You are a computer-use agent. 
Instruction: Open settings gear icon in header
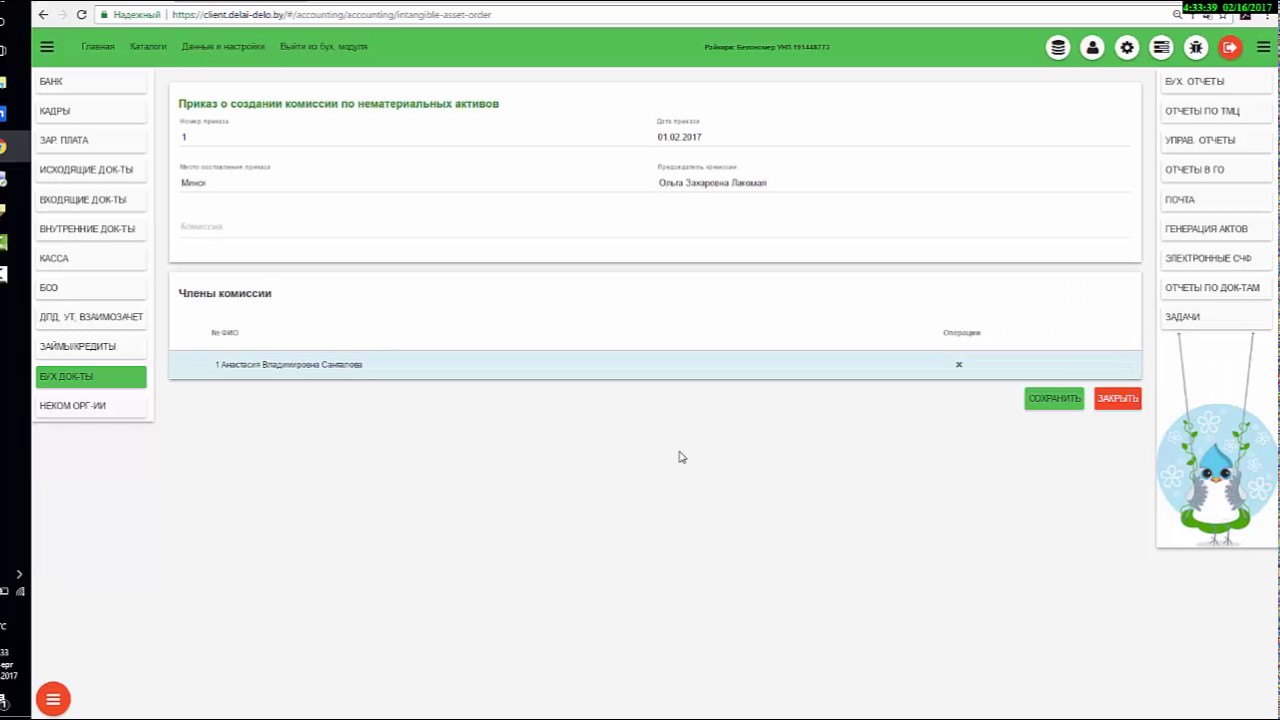click(x=1127, y=47)
